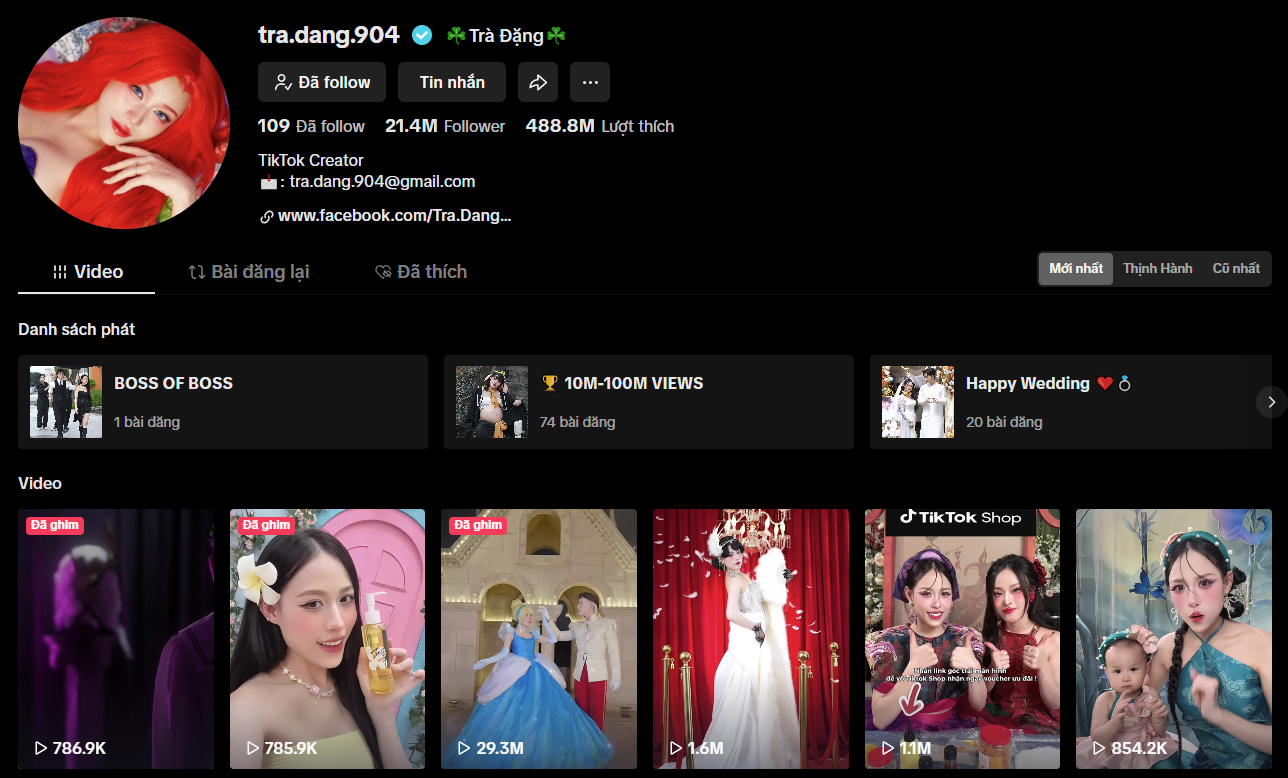Click the share arrow icon button
1288x778 pixels.
(x=538, y=82)
